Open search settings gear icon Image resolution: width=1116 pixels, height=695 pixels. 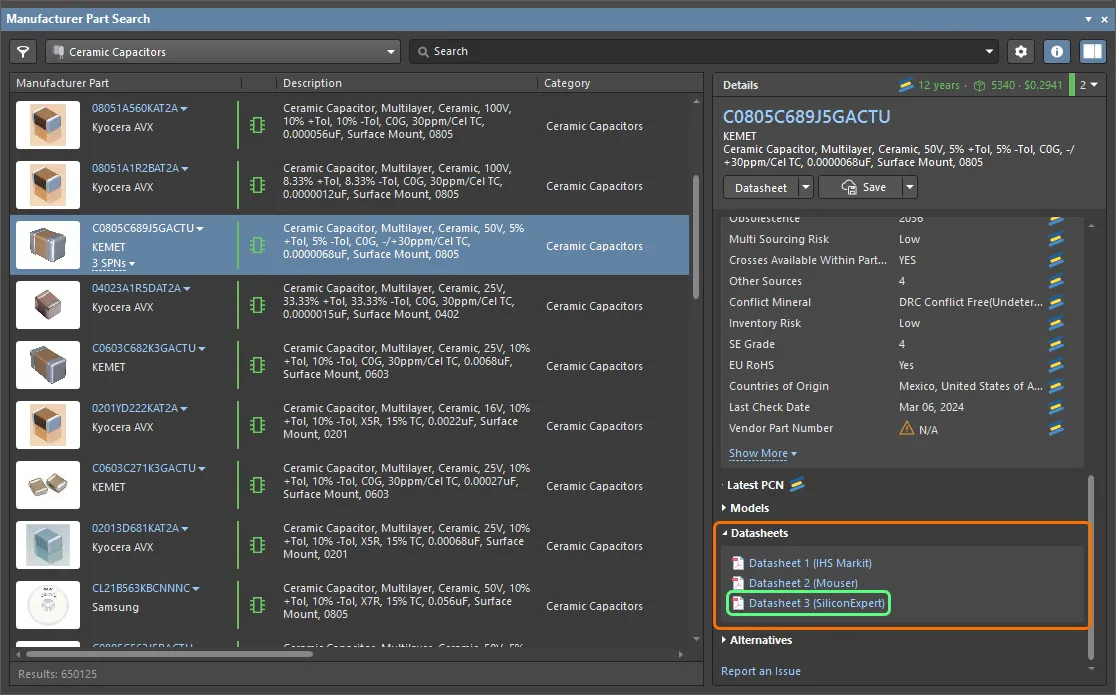point(1020,51)
